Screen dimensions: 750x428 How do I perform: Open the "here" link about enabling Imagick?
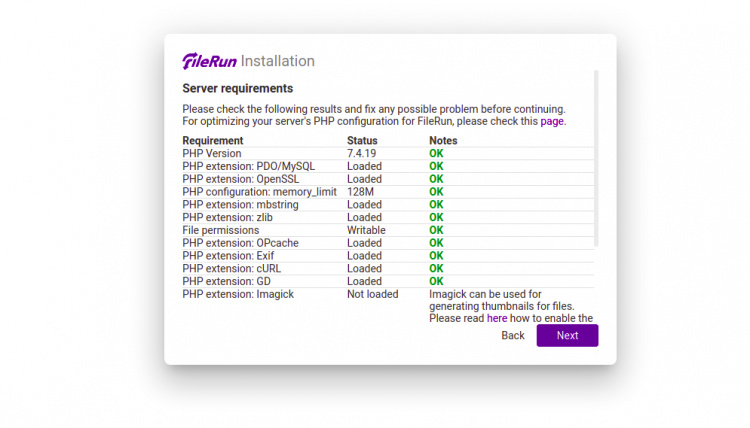[497, 319]
